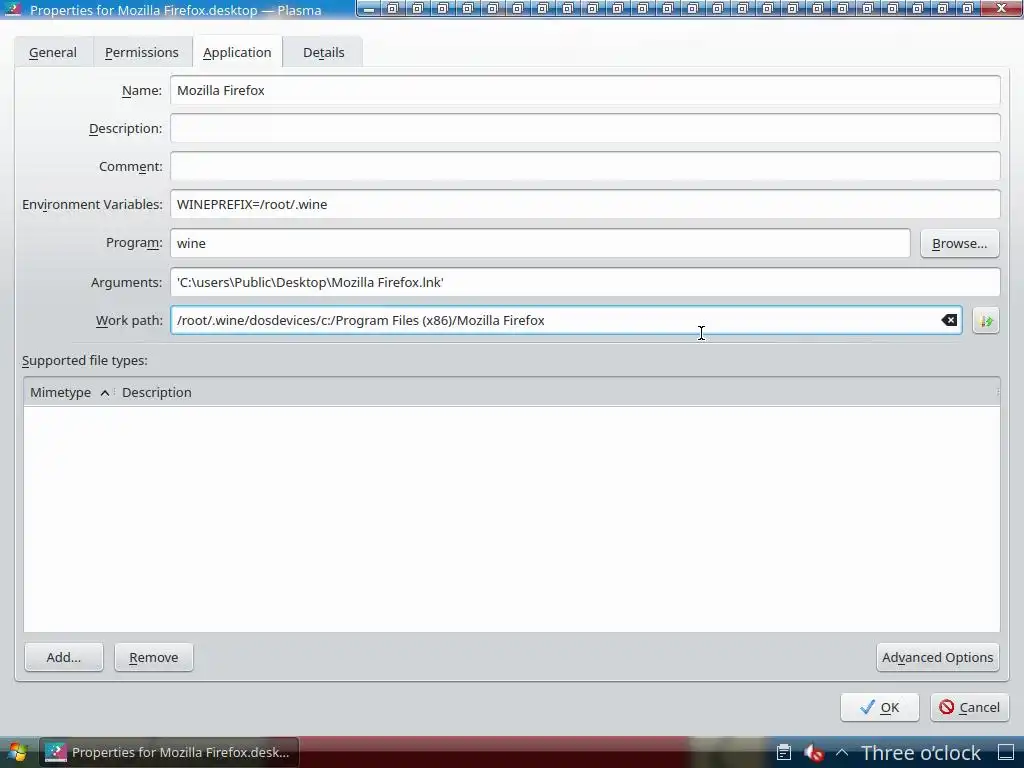Confirm changes with OK
Screen dimensions: 1024x768
(x=880, y=707)
